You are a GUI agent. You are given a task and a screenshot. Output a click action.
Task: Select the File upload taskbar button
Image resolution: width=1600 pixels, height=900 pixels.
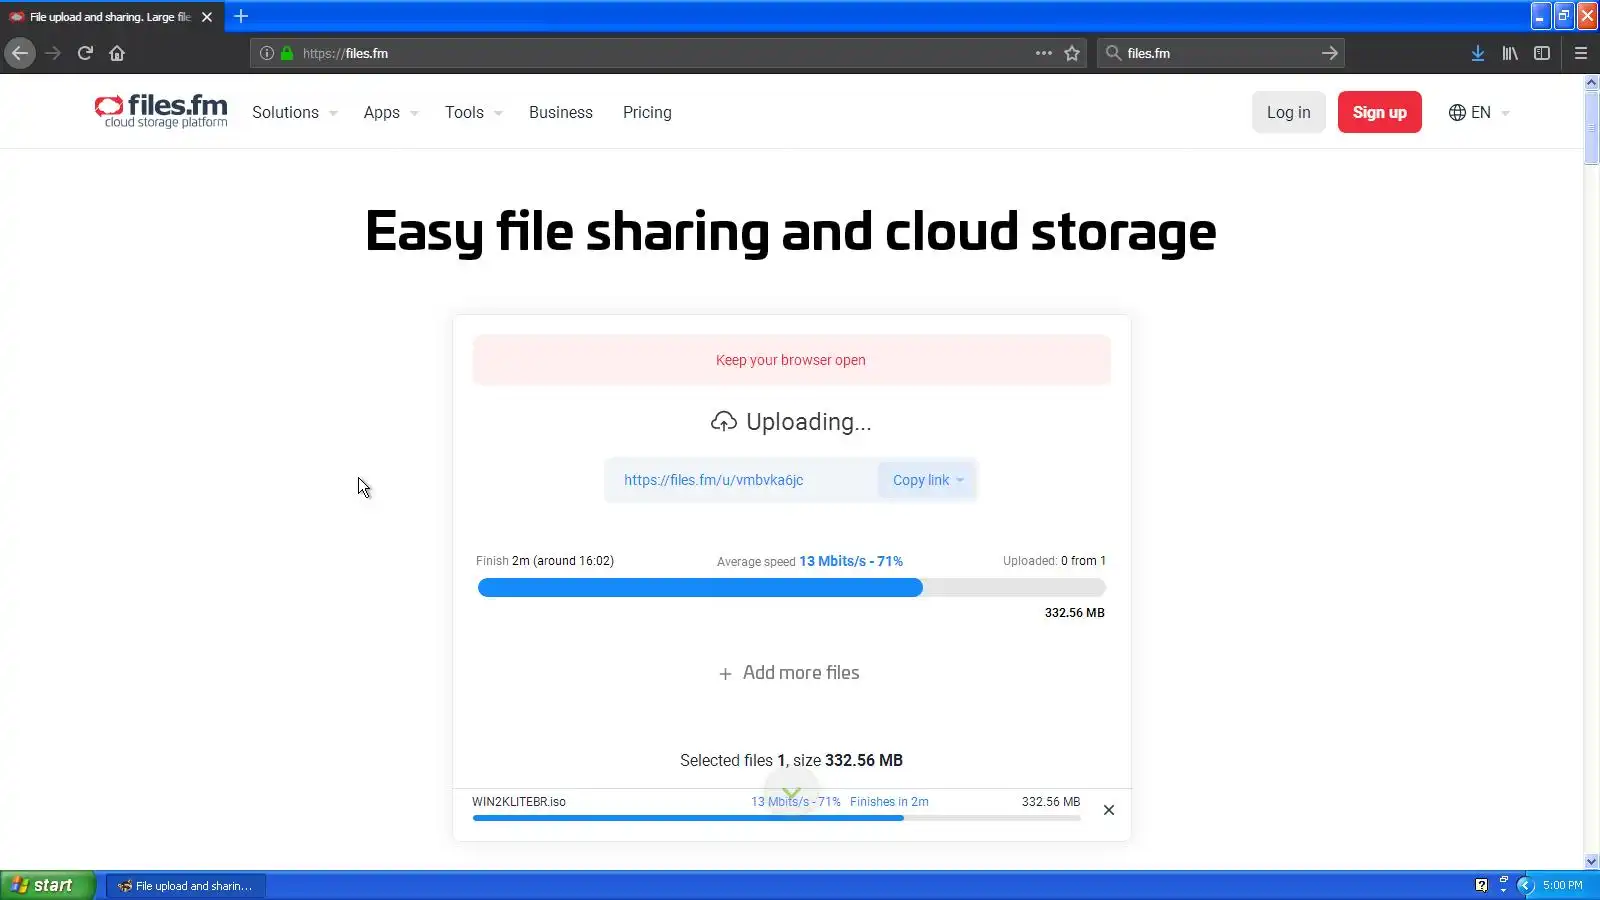(x=186, y=886)
